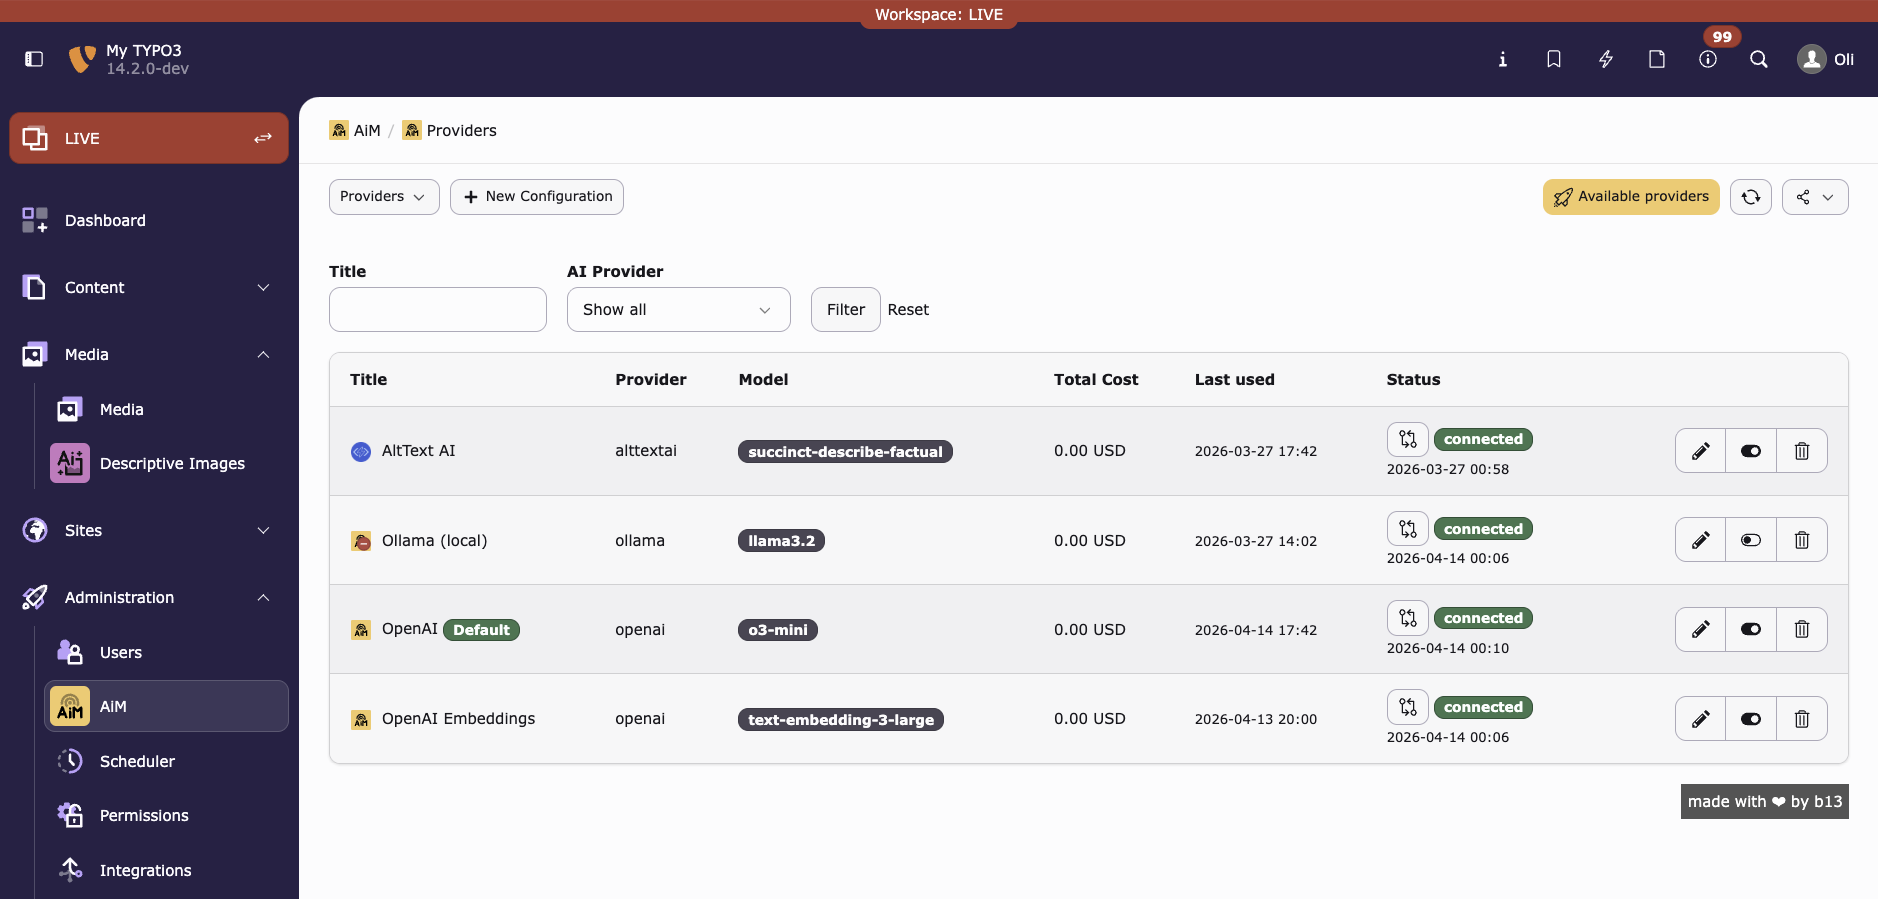Go to Descriptive Images module
The image size is (1878, 899).
[171, 463]
